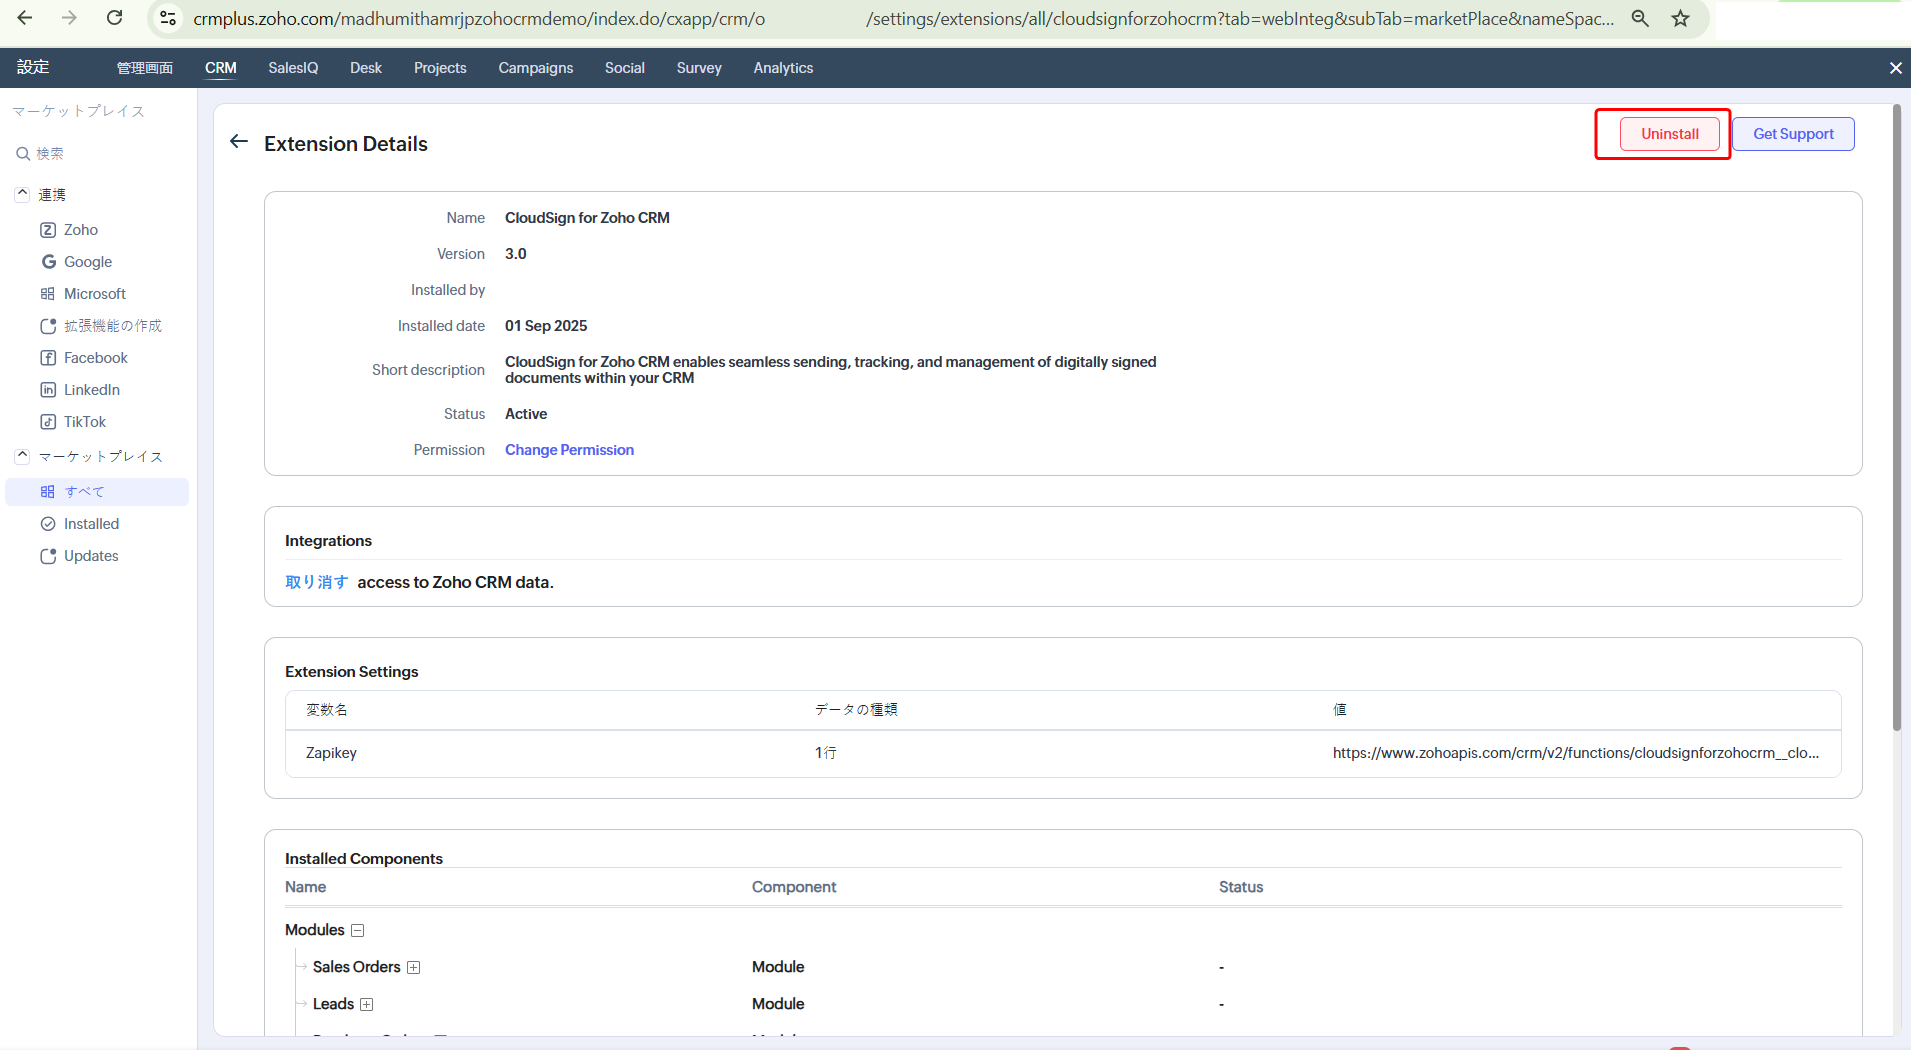Open Google under 連携
This screenshot has height=1050, width=1911.
tap(88, 262)
